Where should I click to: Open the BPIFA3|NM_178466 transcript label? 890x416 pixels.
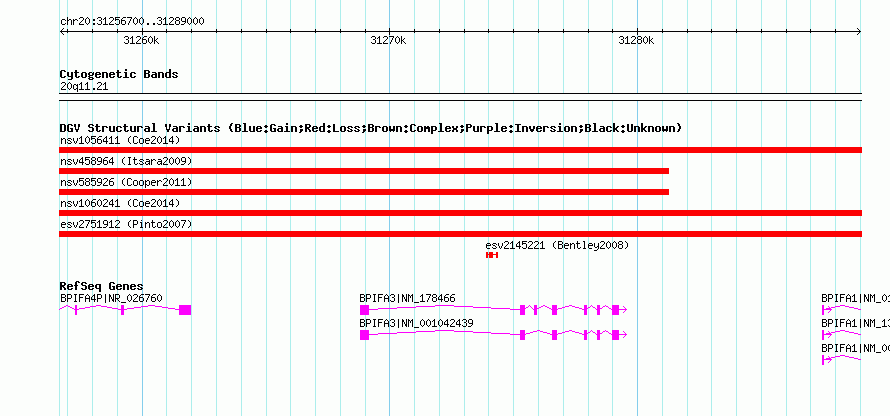click(x=407, y=299)
